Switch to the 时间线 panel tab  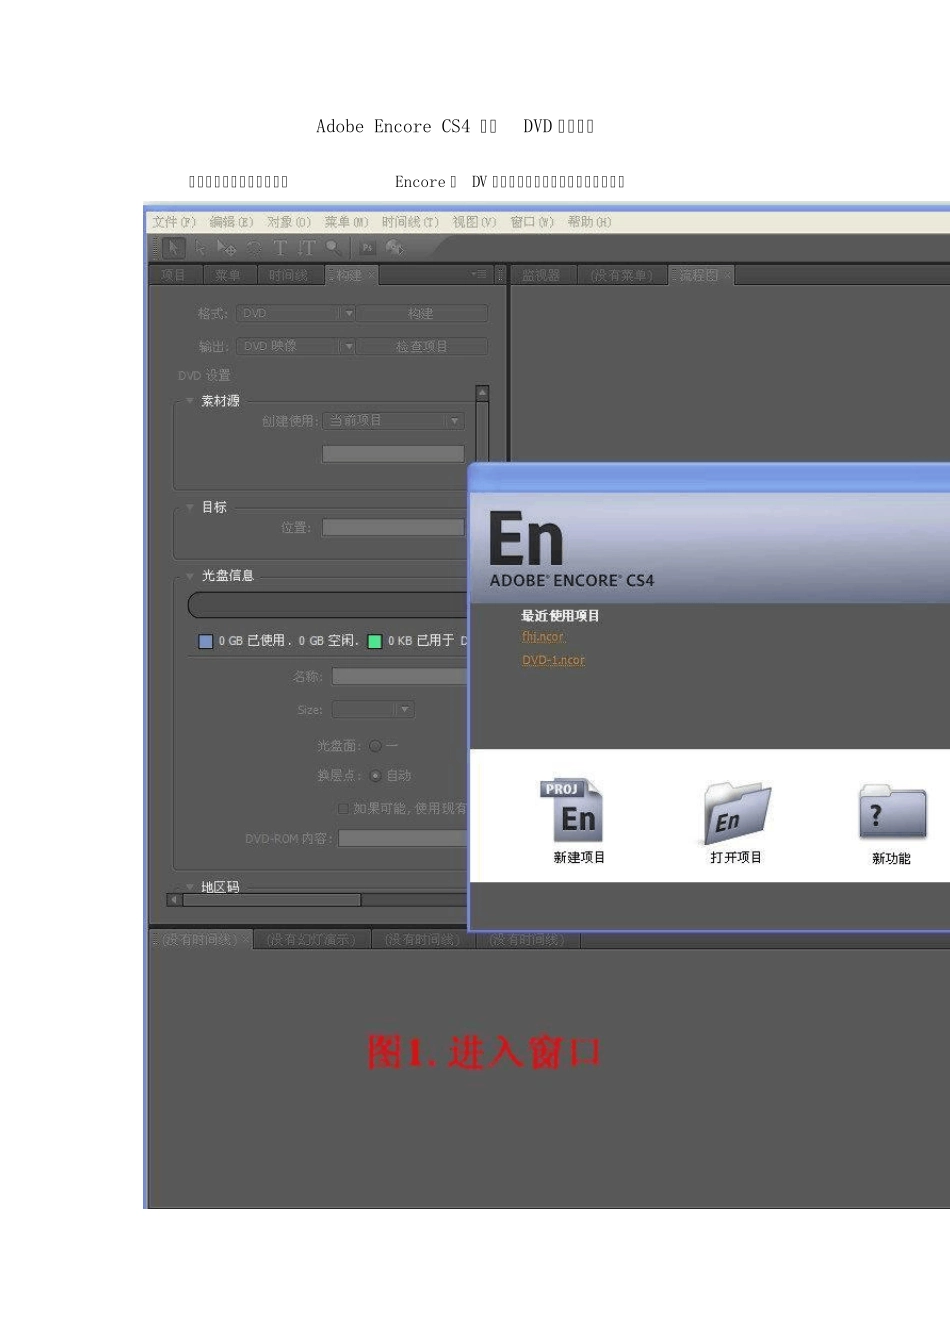tap(289, 275)
